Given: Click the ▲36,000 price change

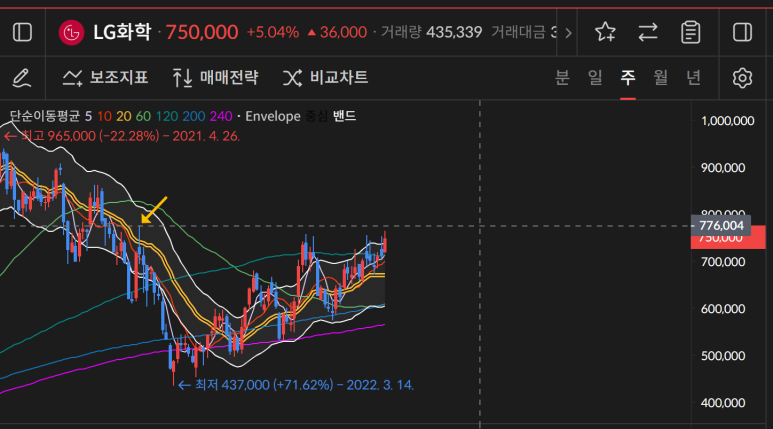Looking at the screenshot, I should point(337,33).
